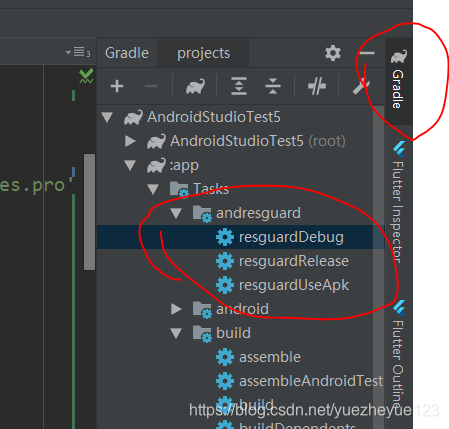Select the resguardDebug task
Viewport: 449px width, 429px height.
coord(241,237)
